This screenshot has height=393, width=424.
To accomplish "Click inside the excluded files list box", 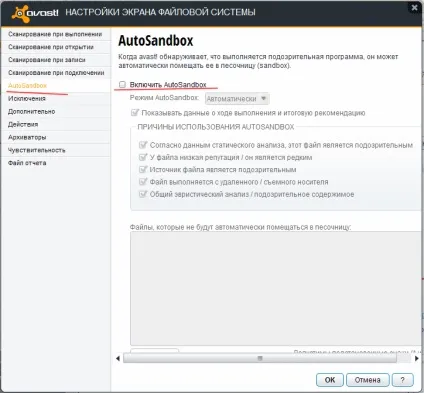I will click(276, 288).
